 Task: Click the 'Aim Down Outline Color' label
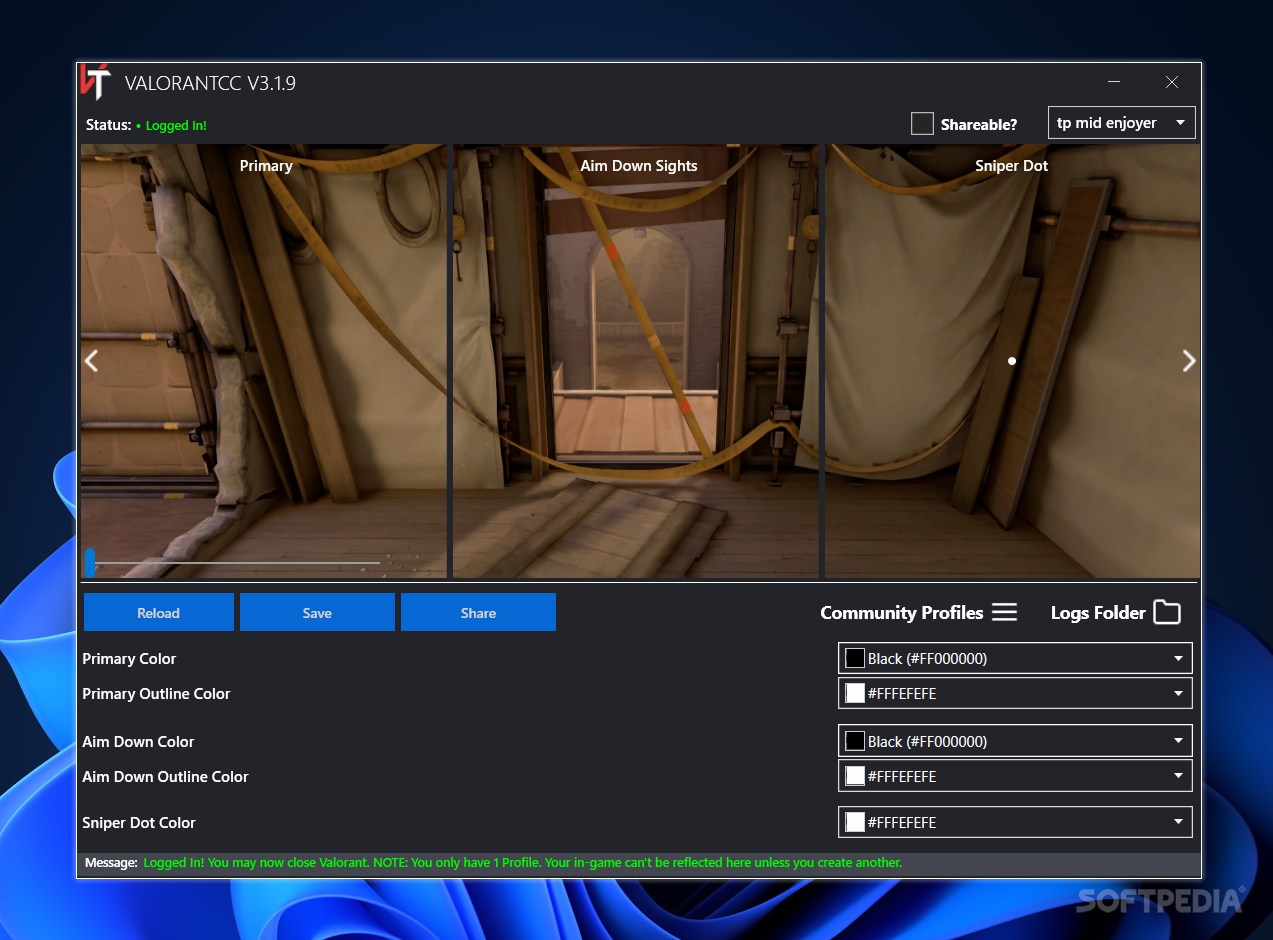point(165,777)
